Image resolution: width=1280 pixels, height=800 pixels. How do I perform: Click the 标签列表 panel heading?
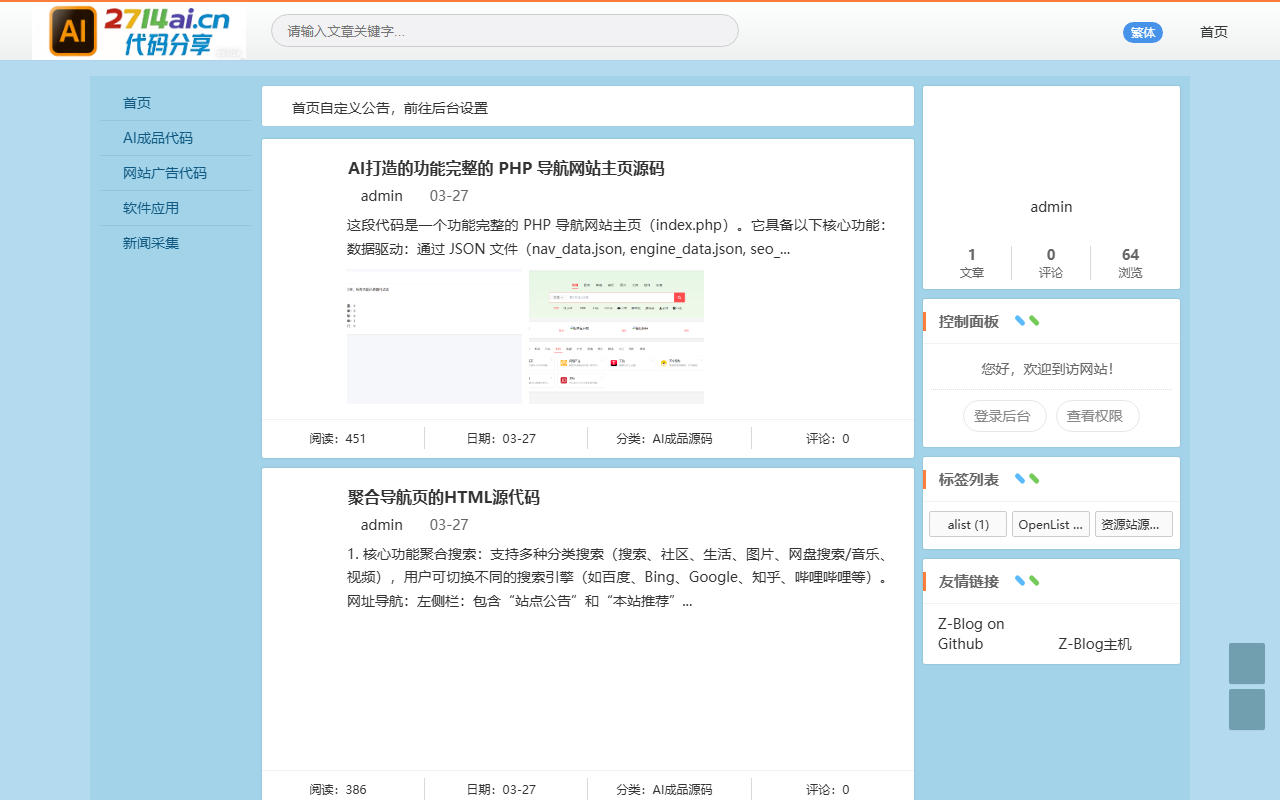(968, 480)
